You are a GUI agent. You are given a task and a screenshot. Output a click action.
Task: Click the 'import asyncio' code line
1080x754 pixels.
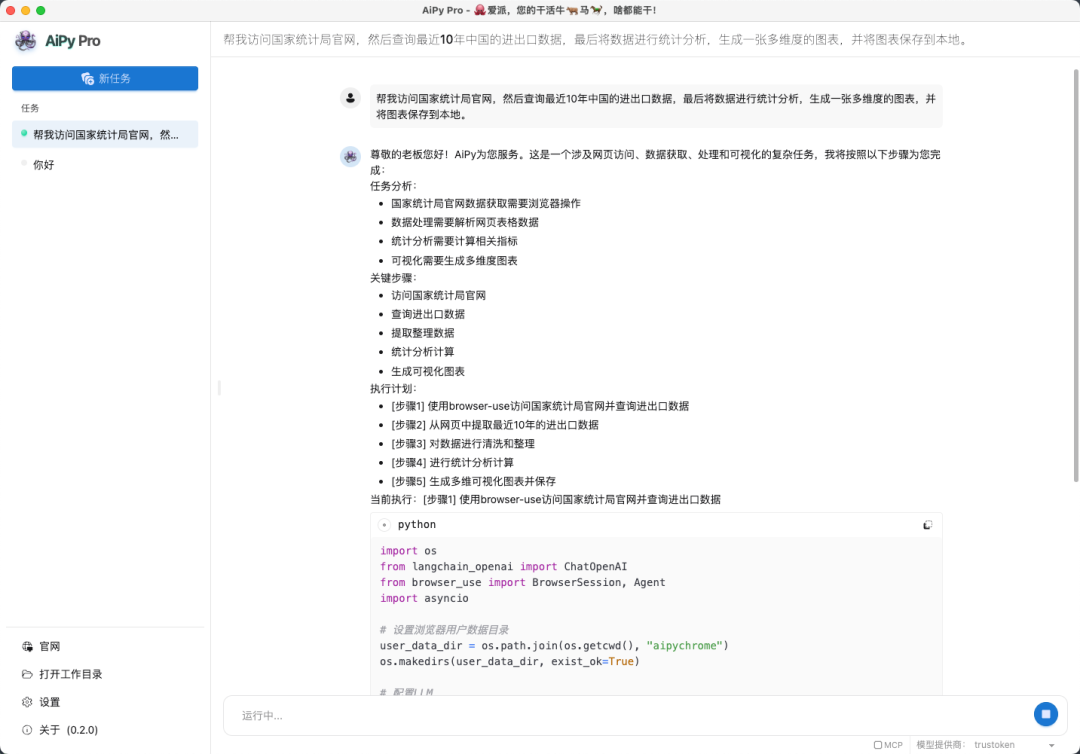pos(424,598)
